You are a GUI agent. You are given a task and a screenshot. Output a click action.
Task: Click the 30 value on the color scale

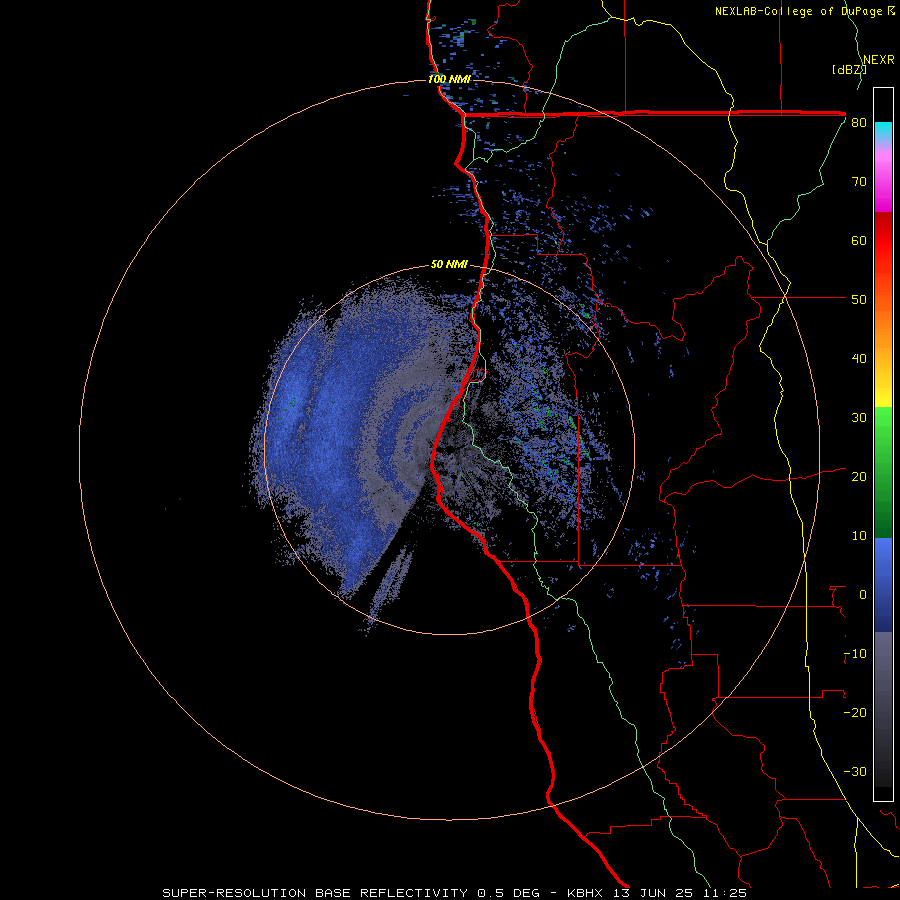coord(859,418)
